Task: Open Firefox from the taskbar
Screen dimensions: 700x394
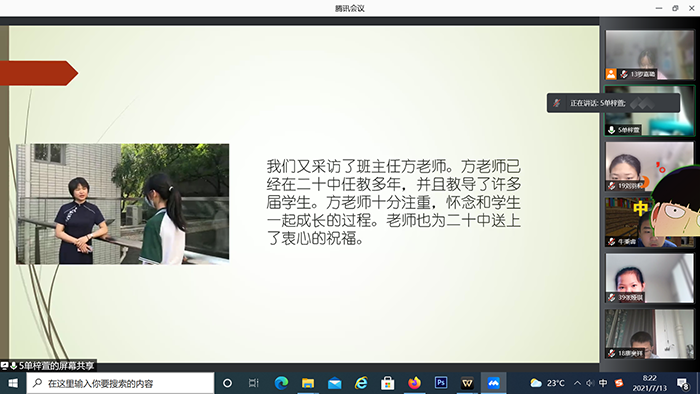Action: [x=414, y=383]
